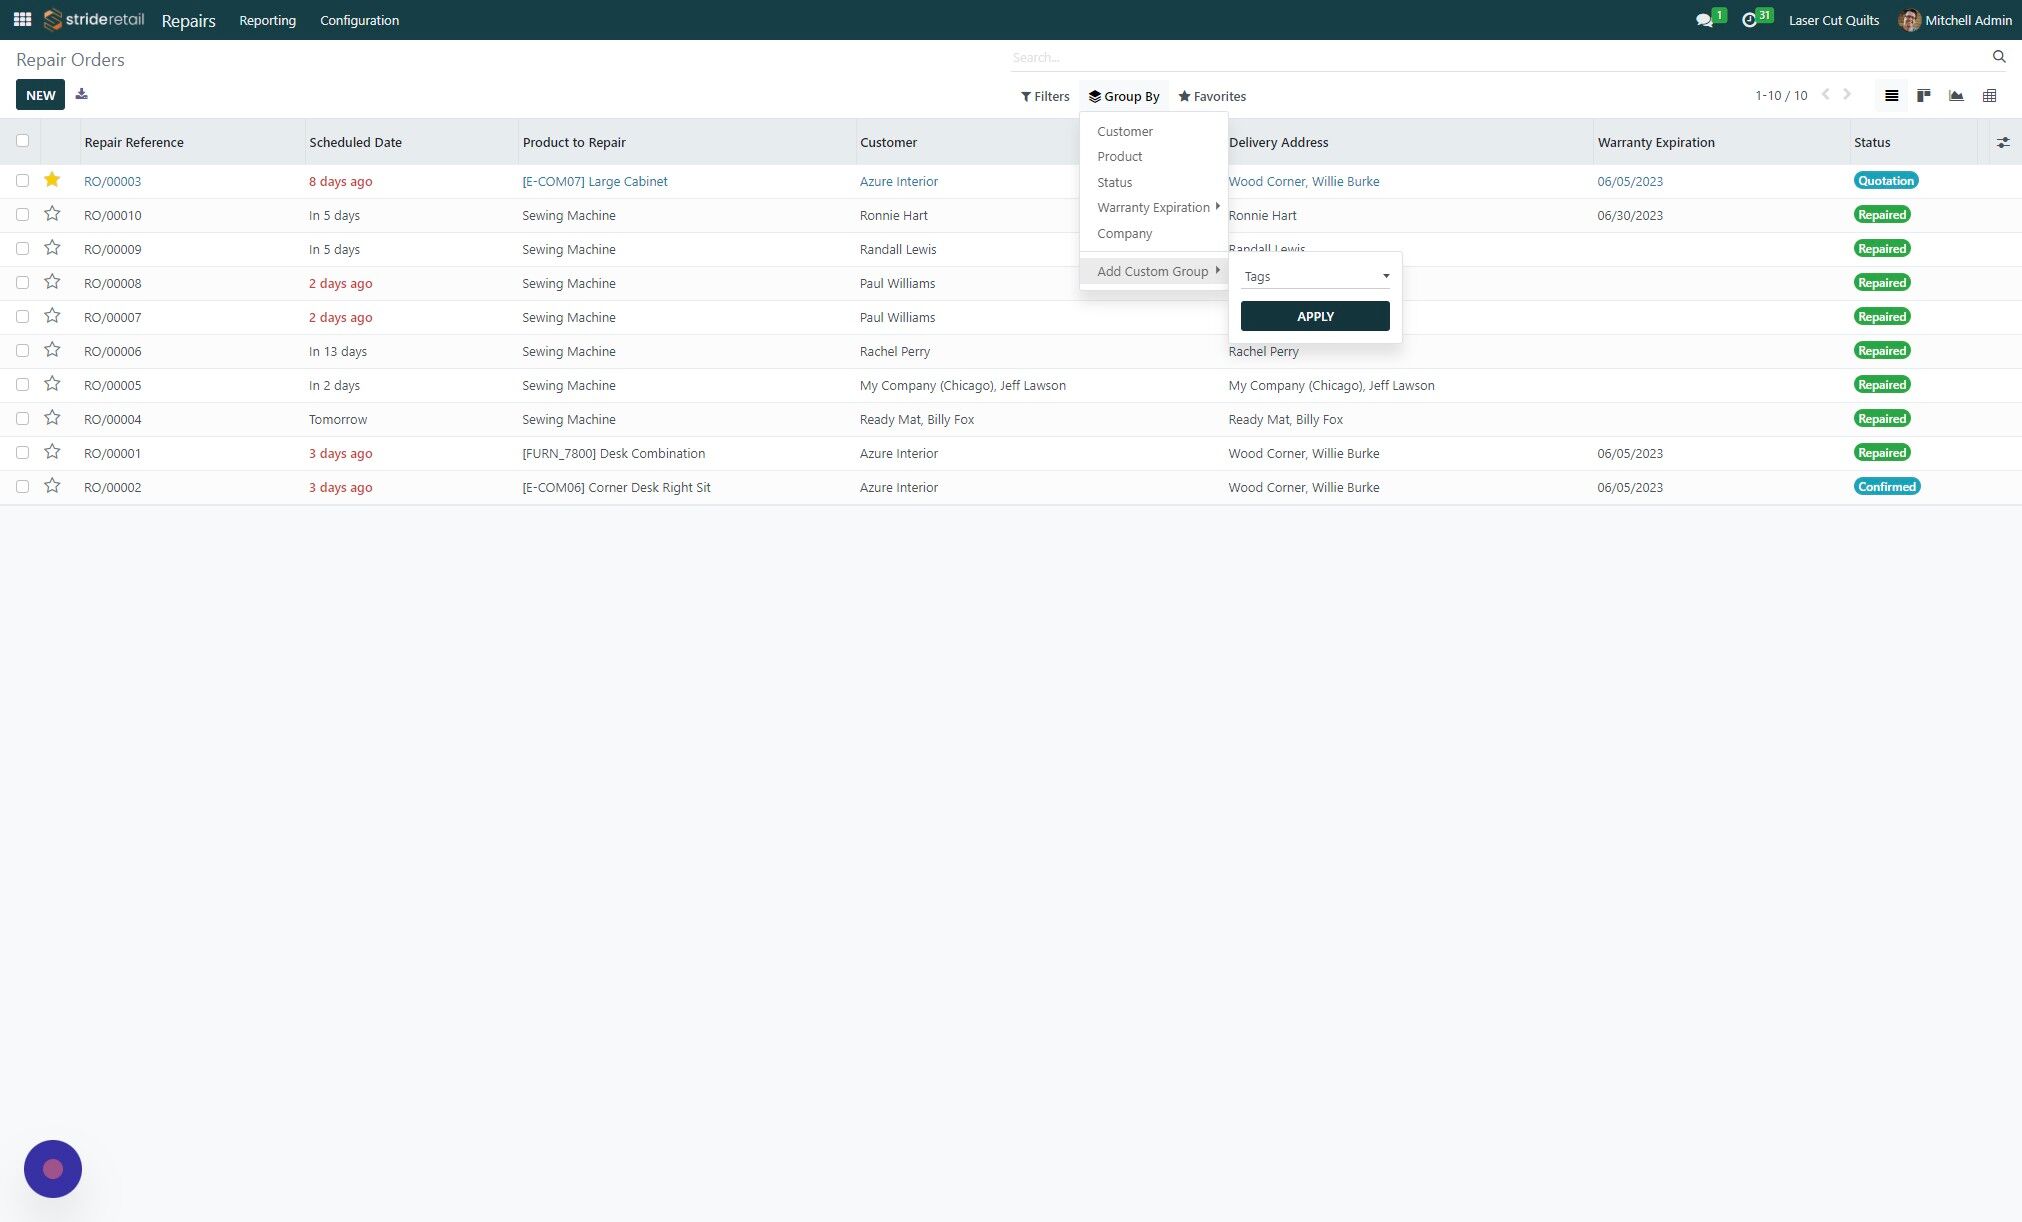Click the Search input field
The width and height of the screenshot is (2022, 1222).
(1498, 57)
